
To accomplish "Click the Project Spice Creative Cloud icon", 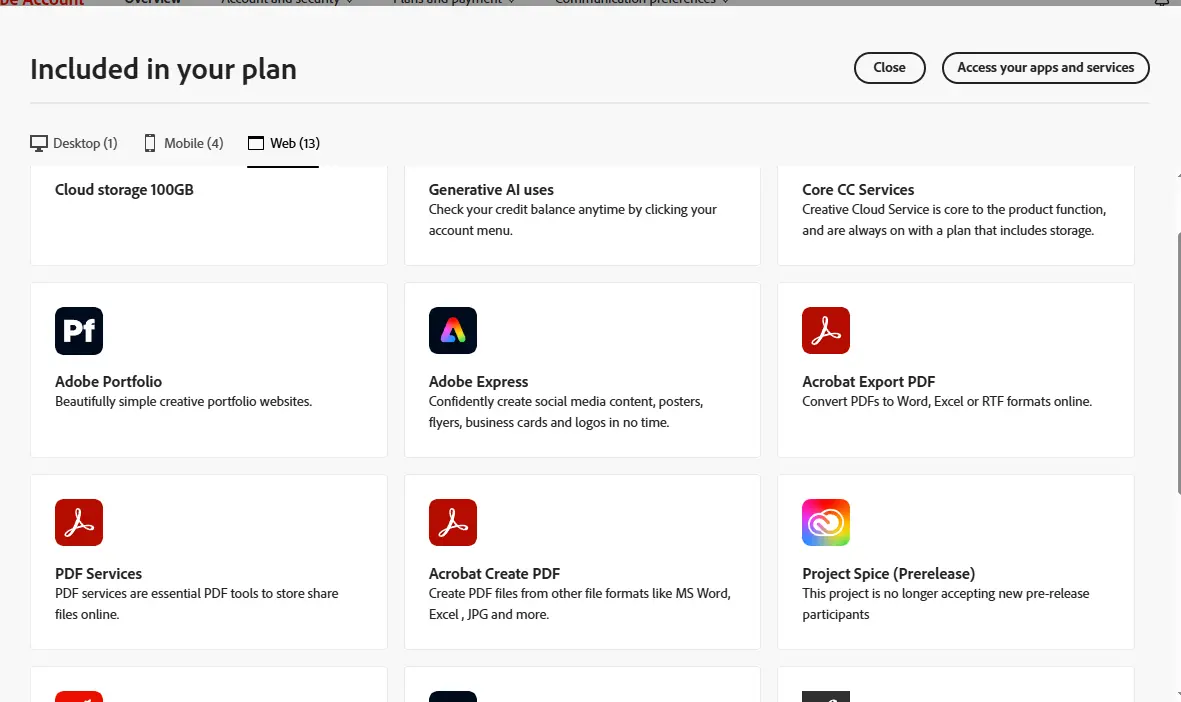I will [x=825, y=523].
